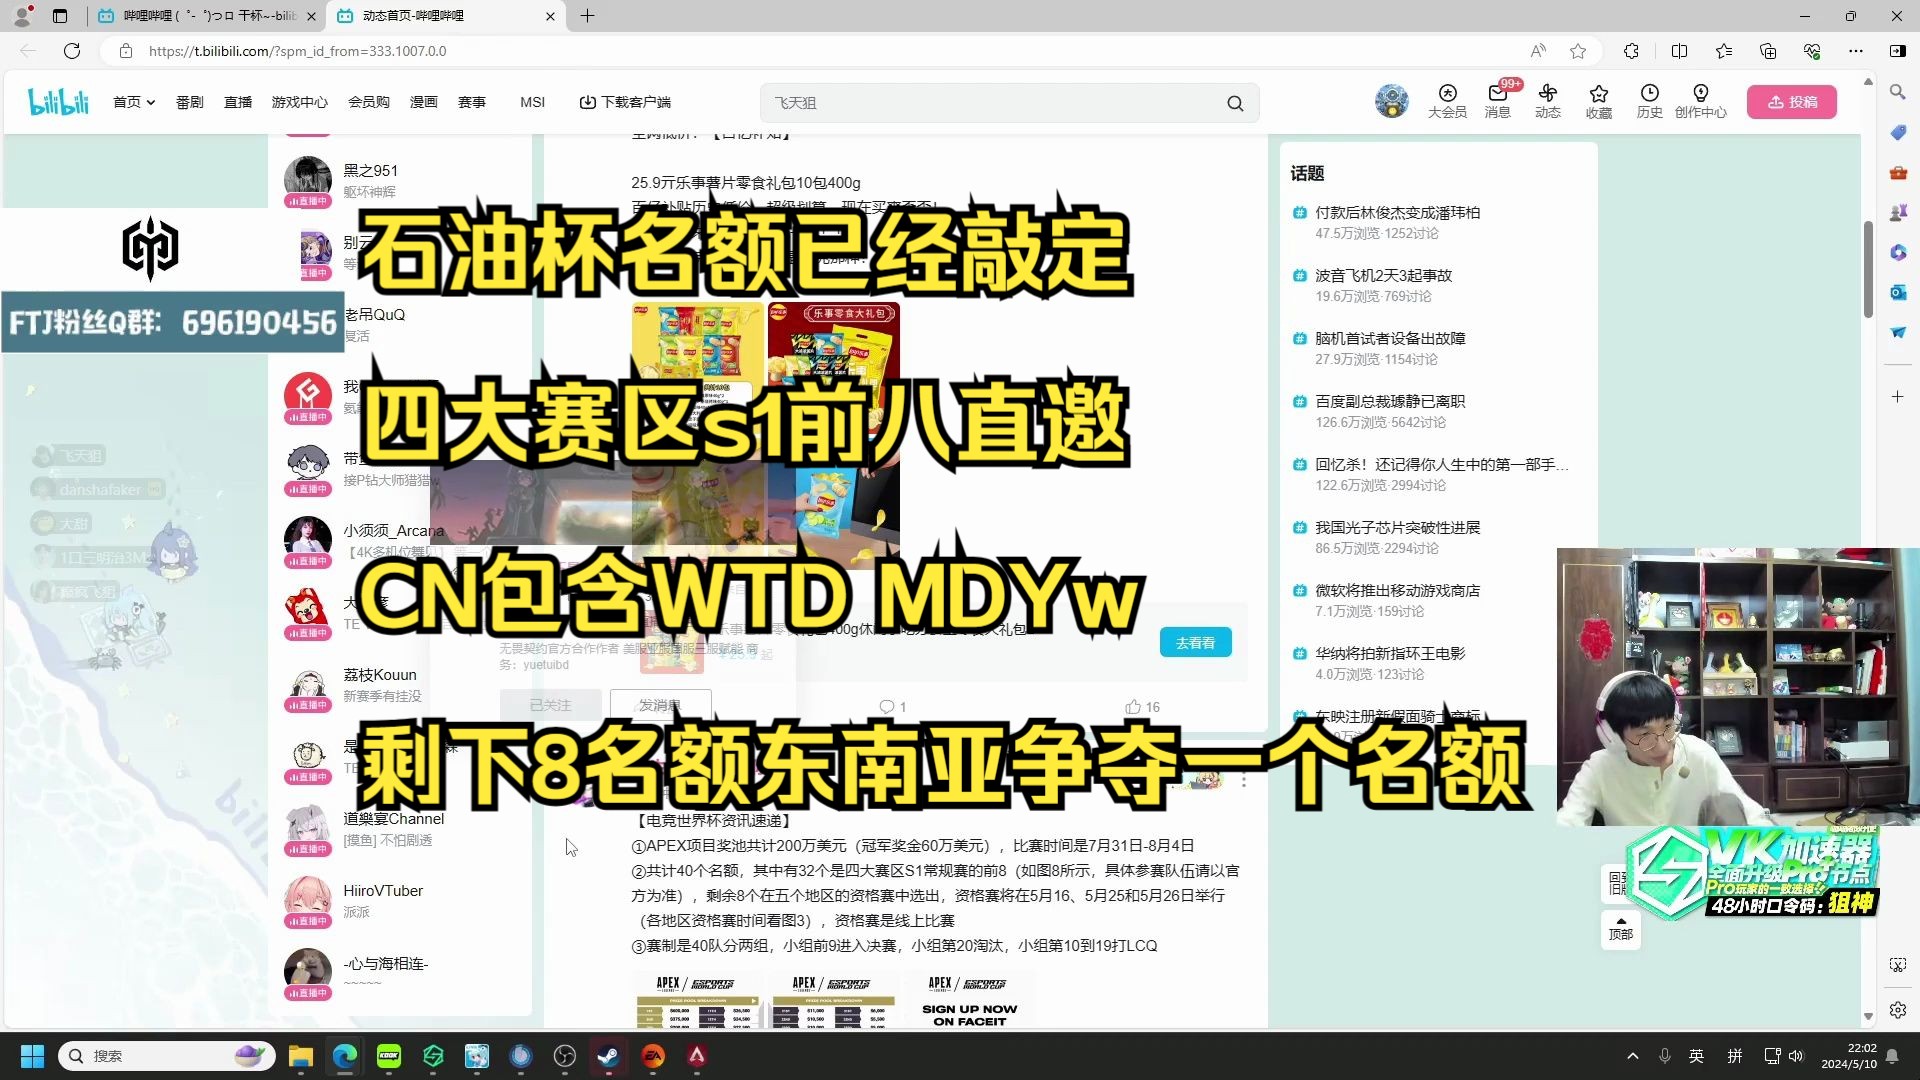Open topic 付款后林俊杰变成潘玮柏
The width and height of the screenshot is (1920, 1080).
coord(1397,213)
